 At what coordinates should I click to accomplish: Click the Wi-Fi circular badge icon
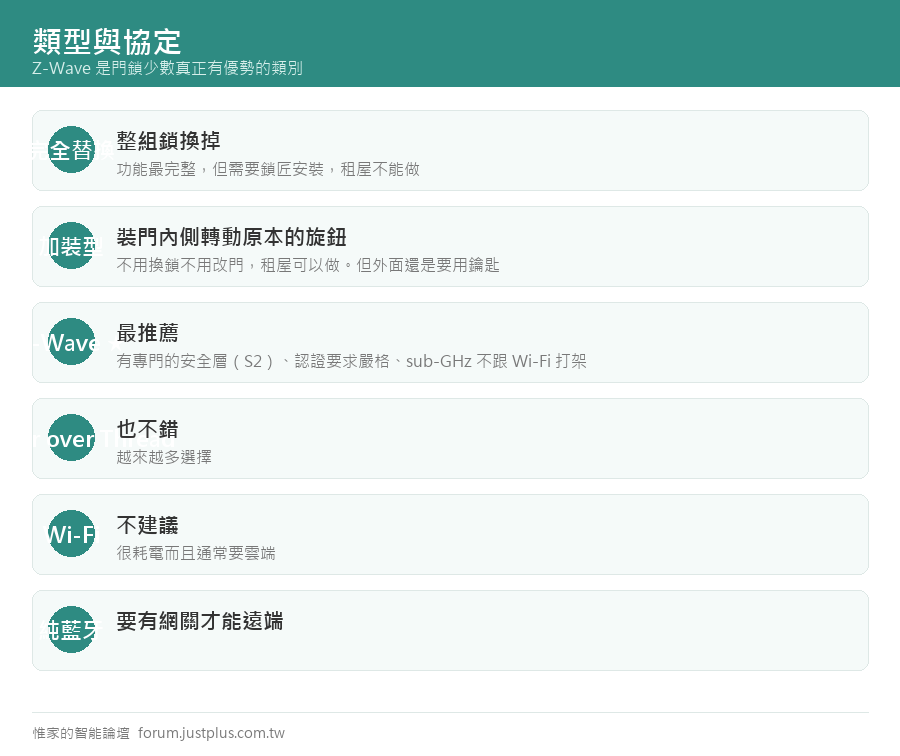point(71,534)
